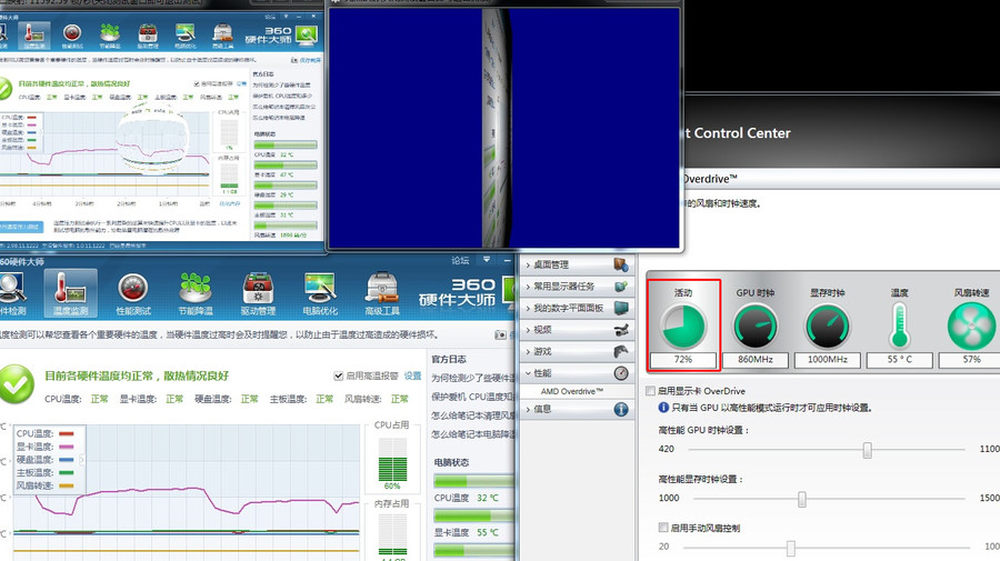Click the 860MHz value field
Screen dimensions: 1000x561
pos(755,360)
